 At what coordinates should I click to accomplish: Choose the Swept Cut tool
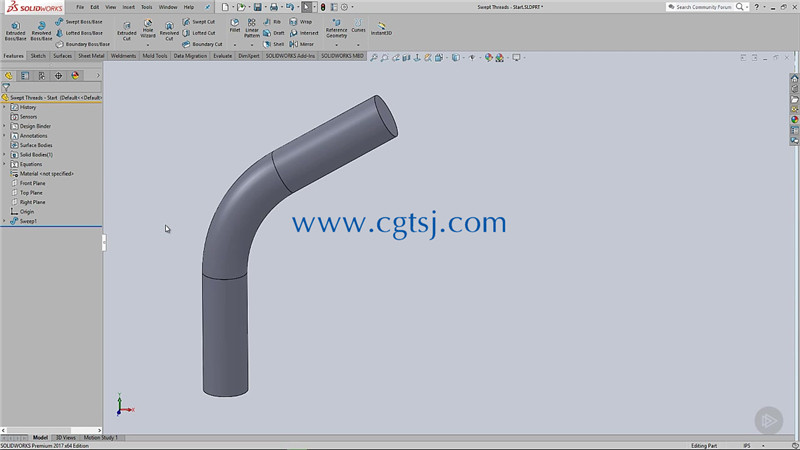point(199,22)
